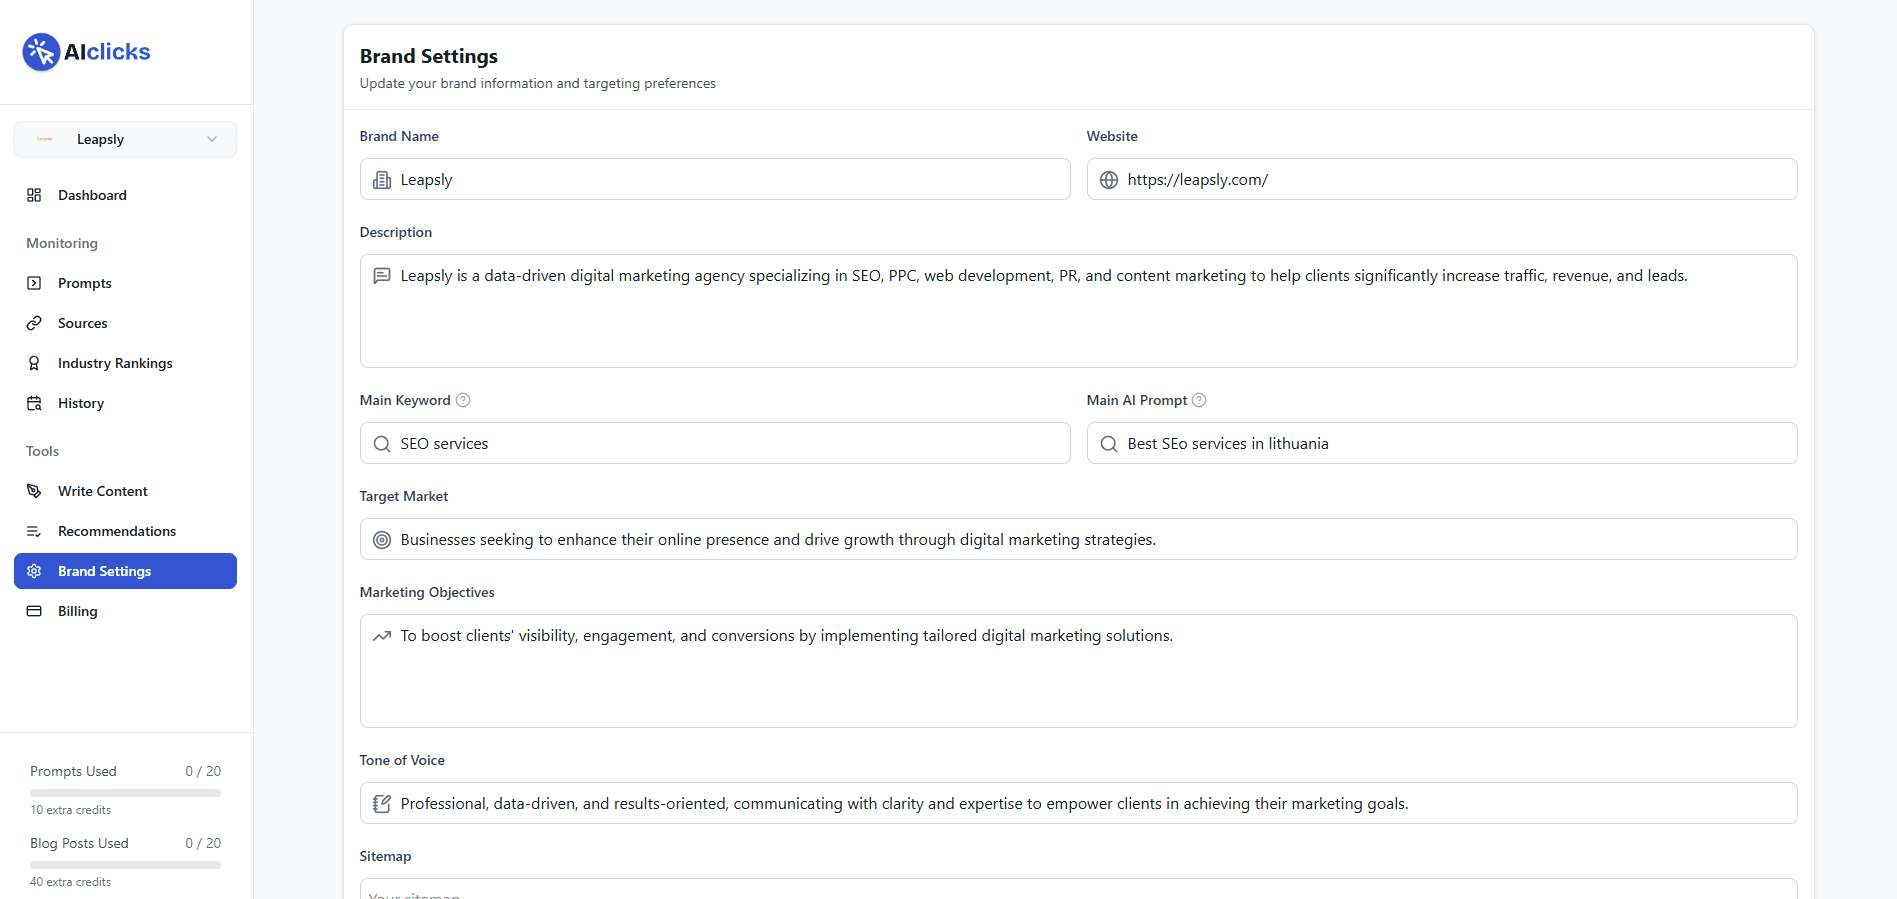The height and width of the screenshot is (899, 1897).
Task: Click the edit note icon in Tone of Voice
Action: coord(382,804)
